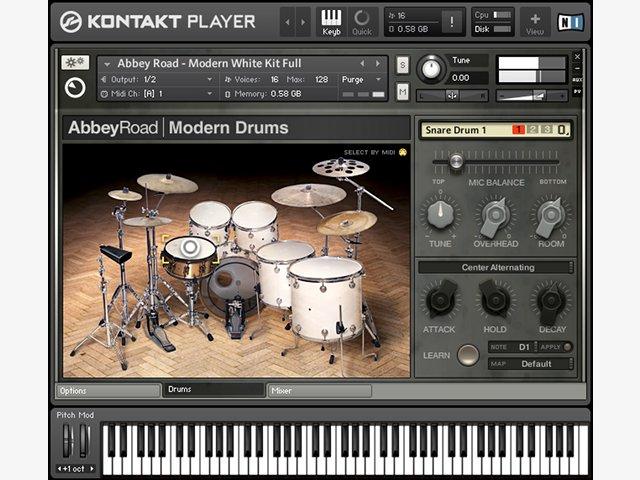Open the MAP Default dropdown
Screen dimensions: 640x480
click(531, 364)
